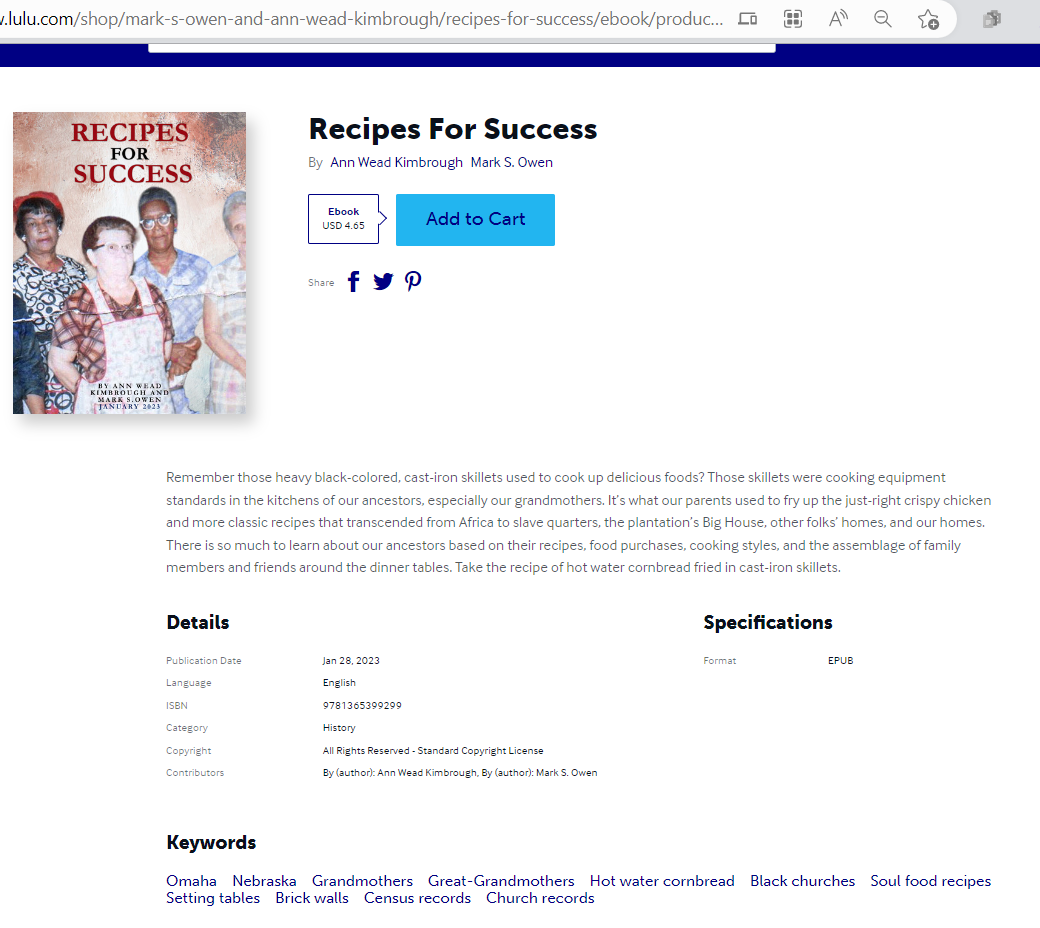1040x928 pixels.
Task: Open the browser apps grid icon
Action: 793,19
